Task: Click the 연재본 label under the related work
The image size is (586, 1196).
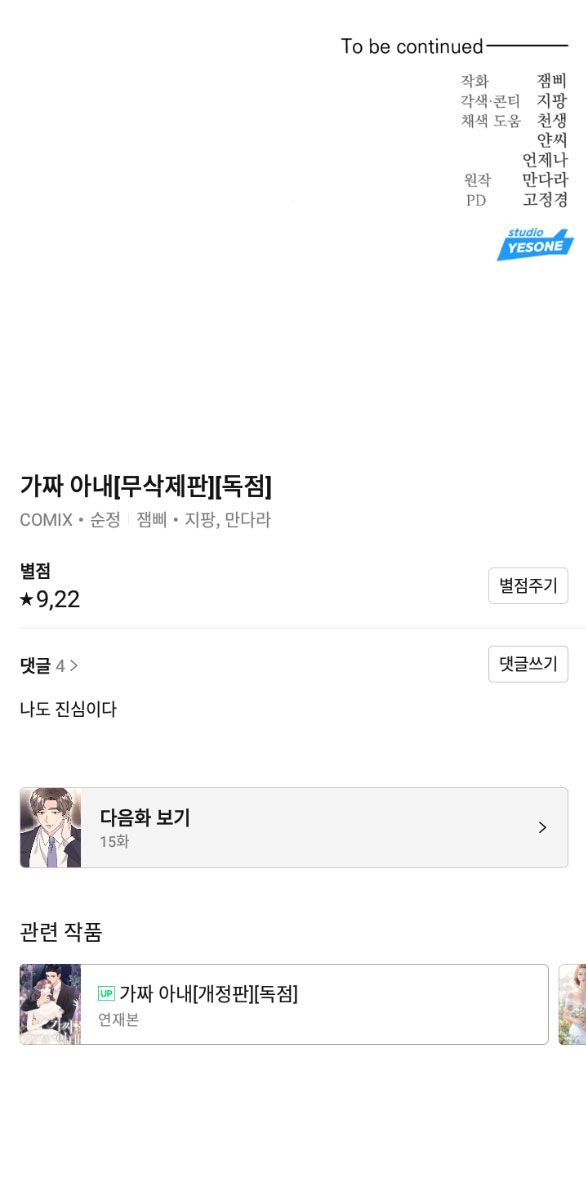Action: [x=118, y=1020]
